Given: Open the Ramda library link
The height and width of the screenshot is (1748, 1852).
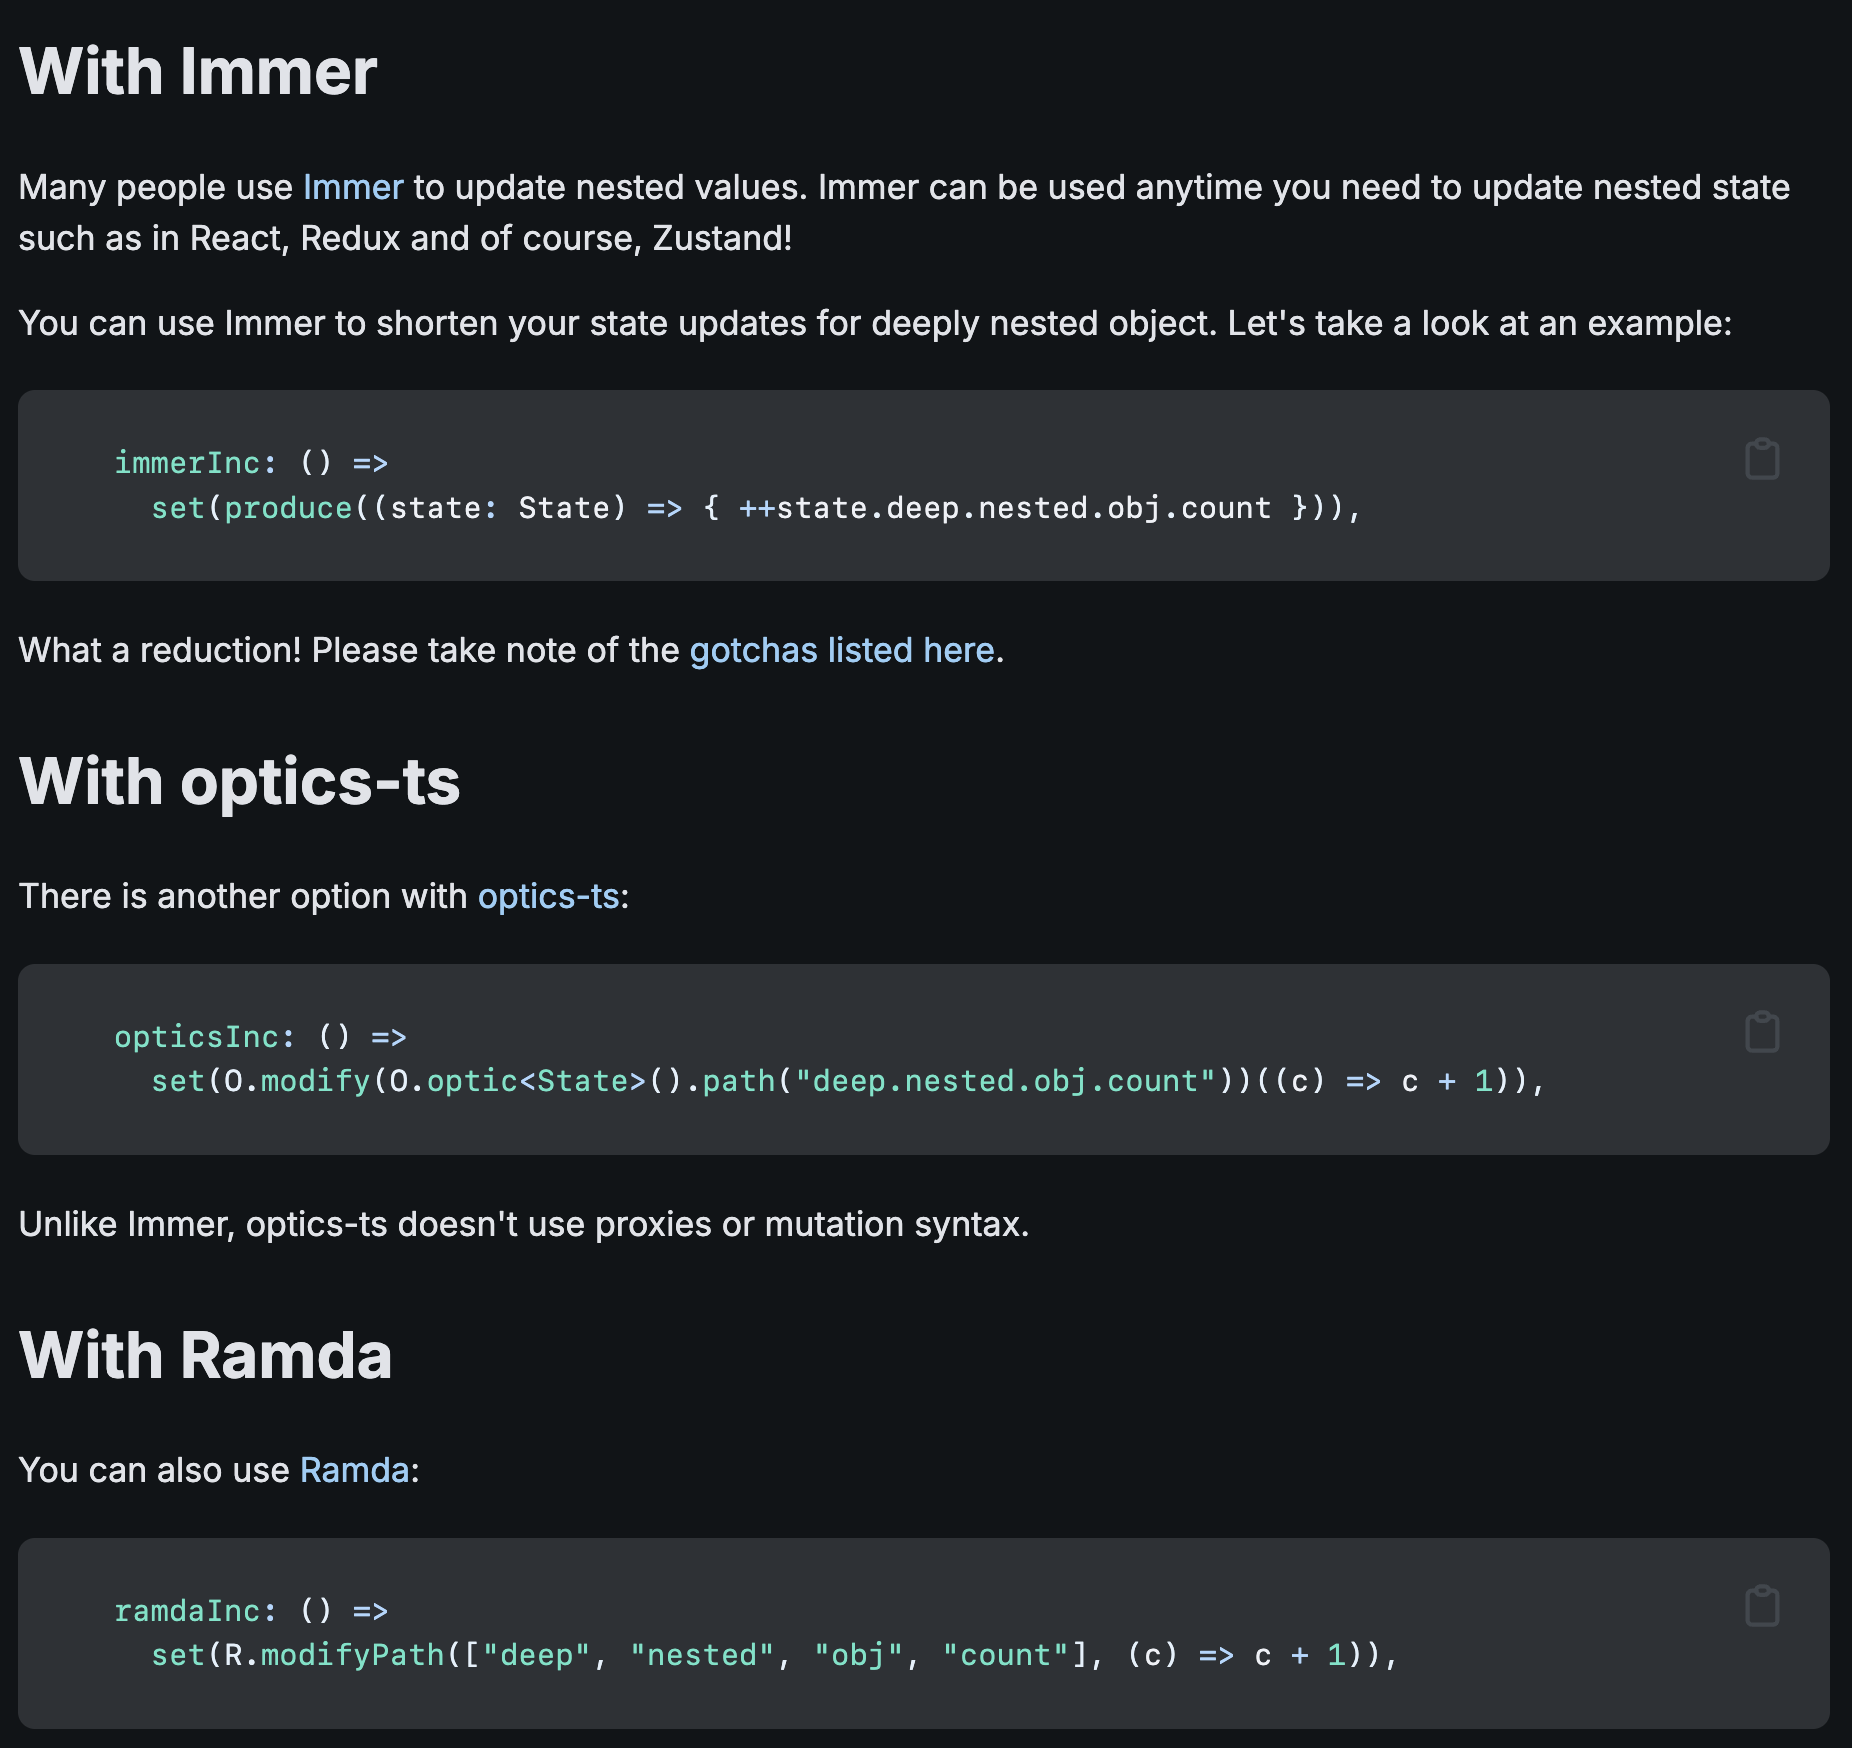Looking at the screenshot, I should 355,1470.
